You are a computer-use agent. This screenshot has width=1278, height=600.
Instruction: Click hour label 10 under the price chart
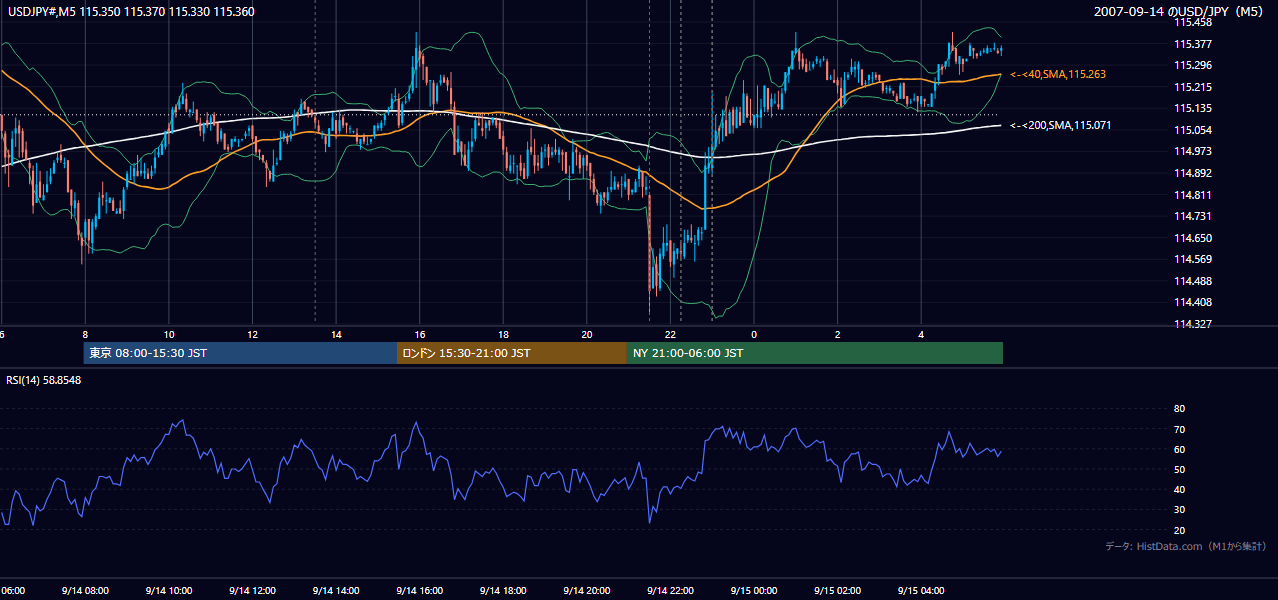[169, 334]
